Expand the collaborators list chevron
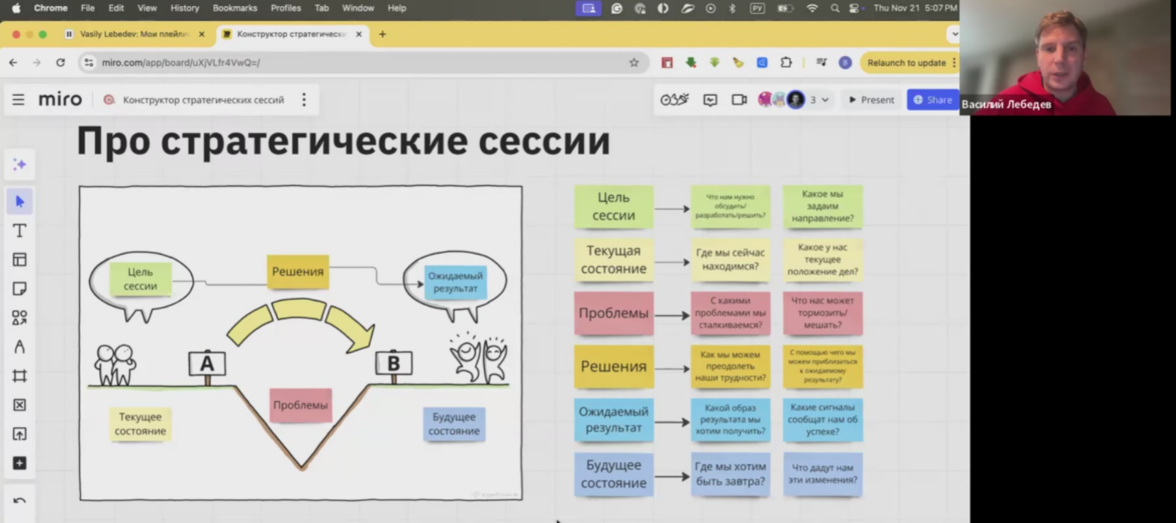This screenshot has width=1176, height=523. pos(825,100)
